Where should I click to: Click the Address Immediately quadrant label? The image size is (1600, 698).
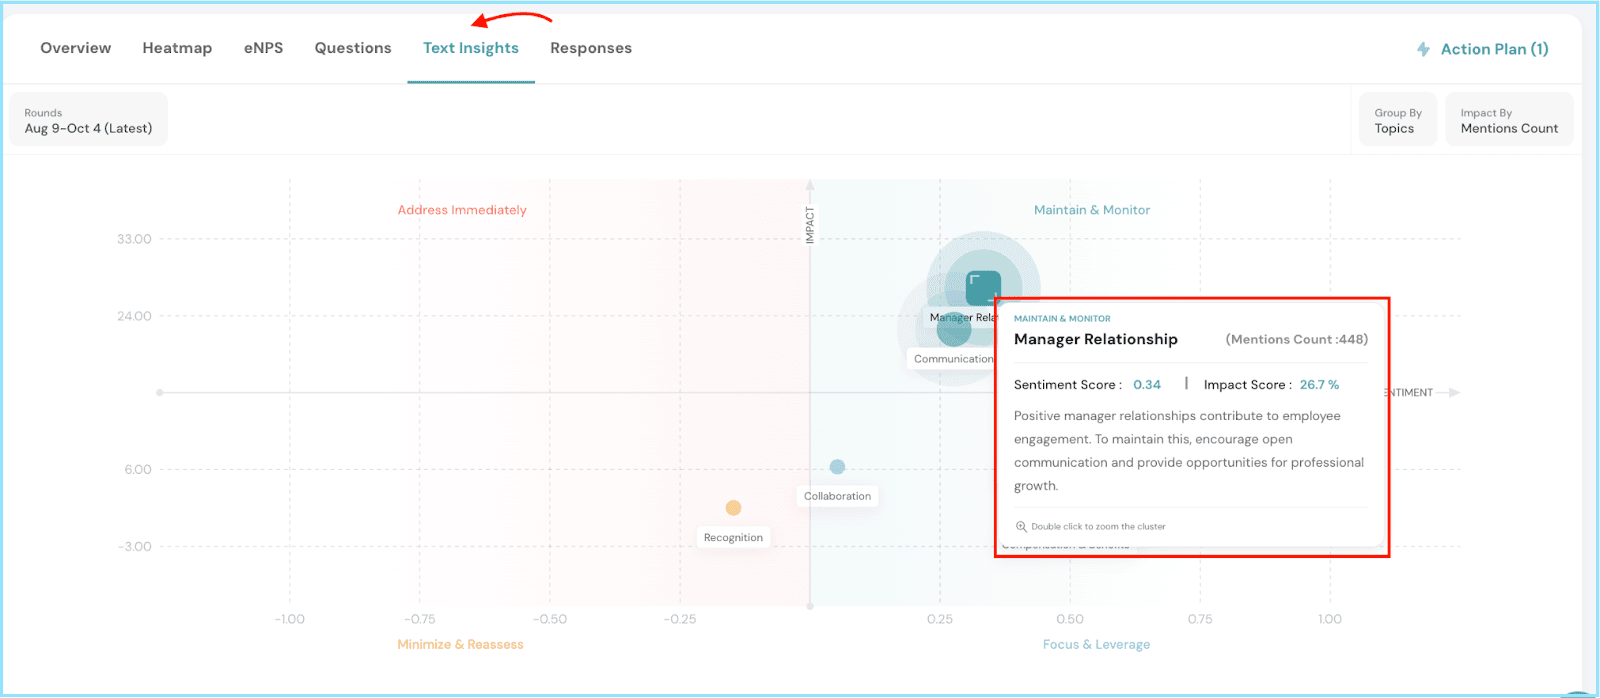(462, 210)
